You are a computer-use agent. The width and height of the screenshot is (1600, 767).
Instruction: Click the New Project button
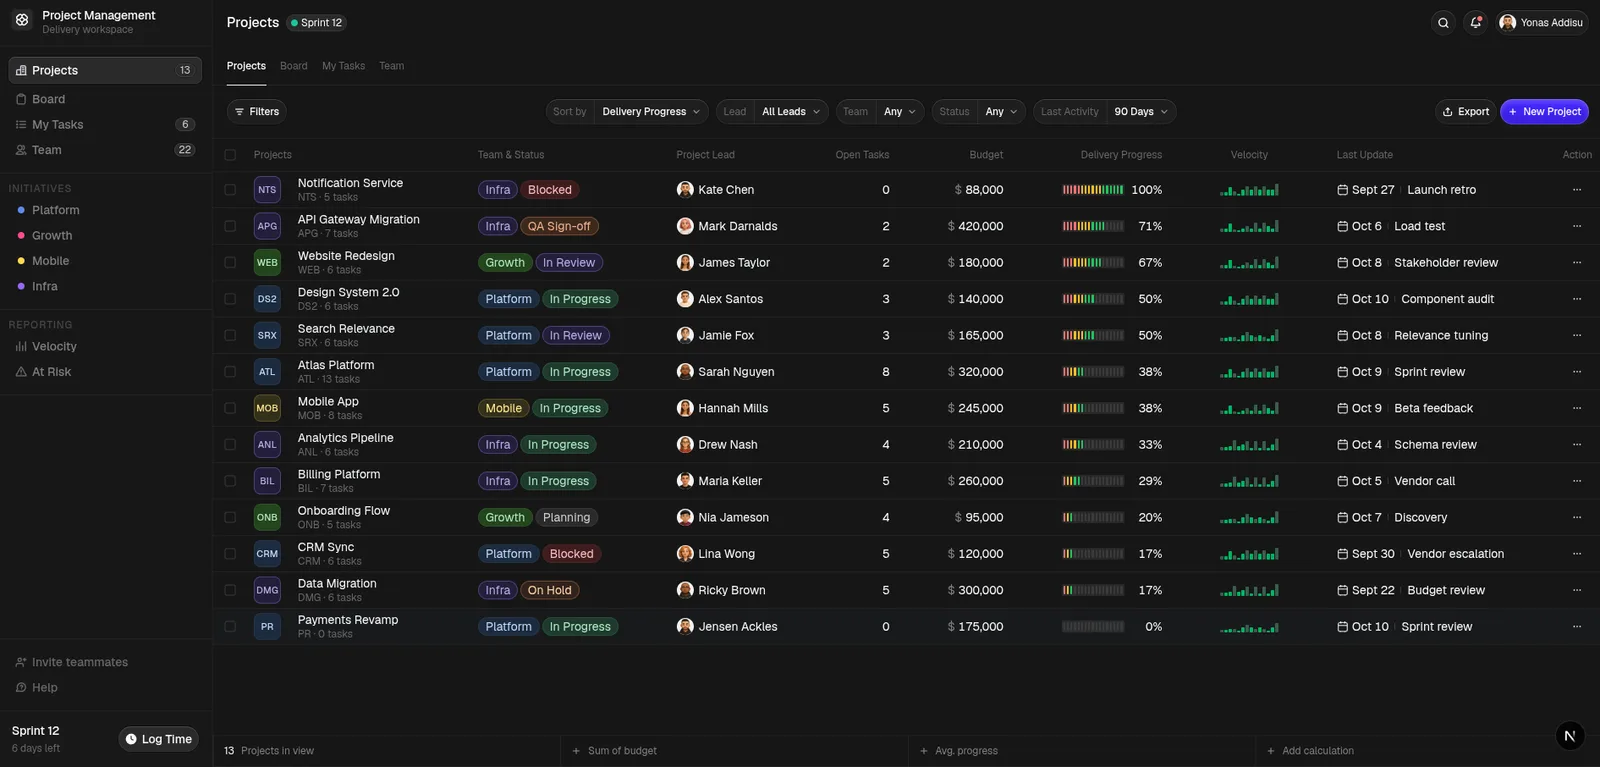(x=1544, y=112)
